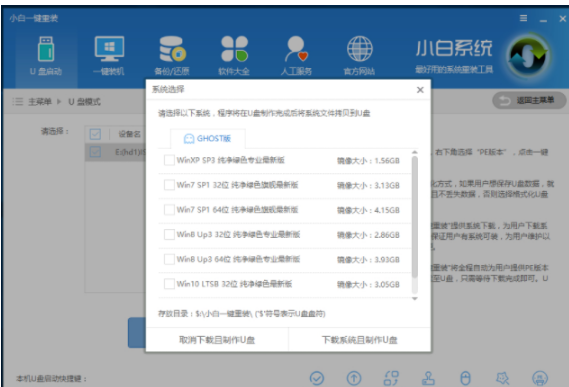Image resolution: width=569 pixels, height=387 pixels.
Task: Click the mouse-shaped icon at bottom
Action: pyautogui.click(x=465, y=378)
